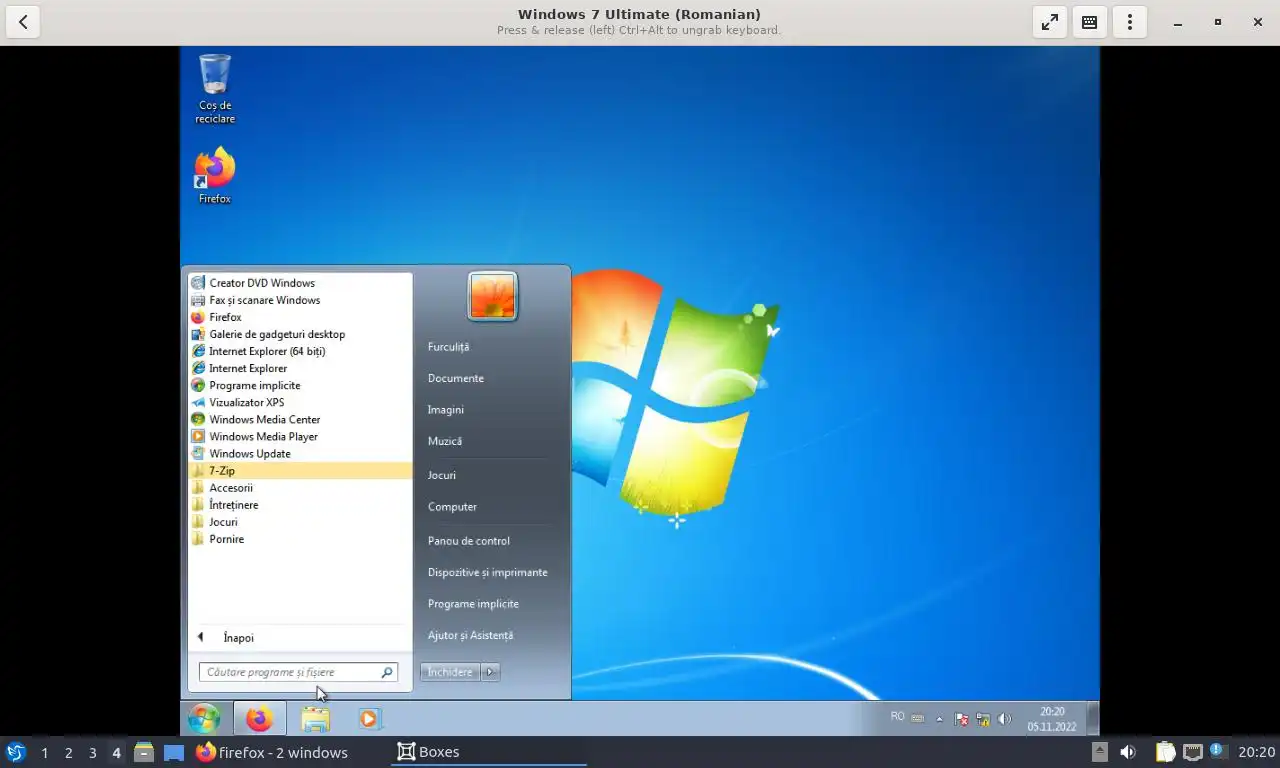The height and width of the screenshot is (768, 1280).
Task: Click on-screen keyboard tray icon
Action: pyautogui.click(x=918, y=719)
